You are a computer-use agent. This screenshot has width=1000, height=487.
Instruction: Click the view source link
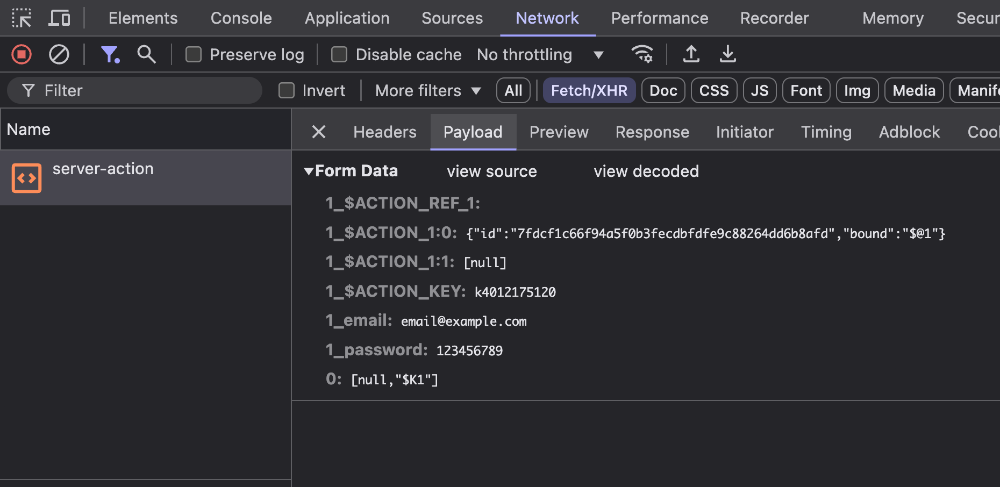[x=491, y=171]
